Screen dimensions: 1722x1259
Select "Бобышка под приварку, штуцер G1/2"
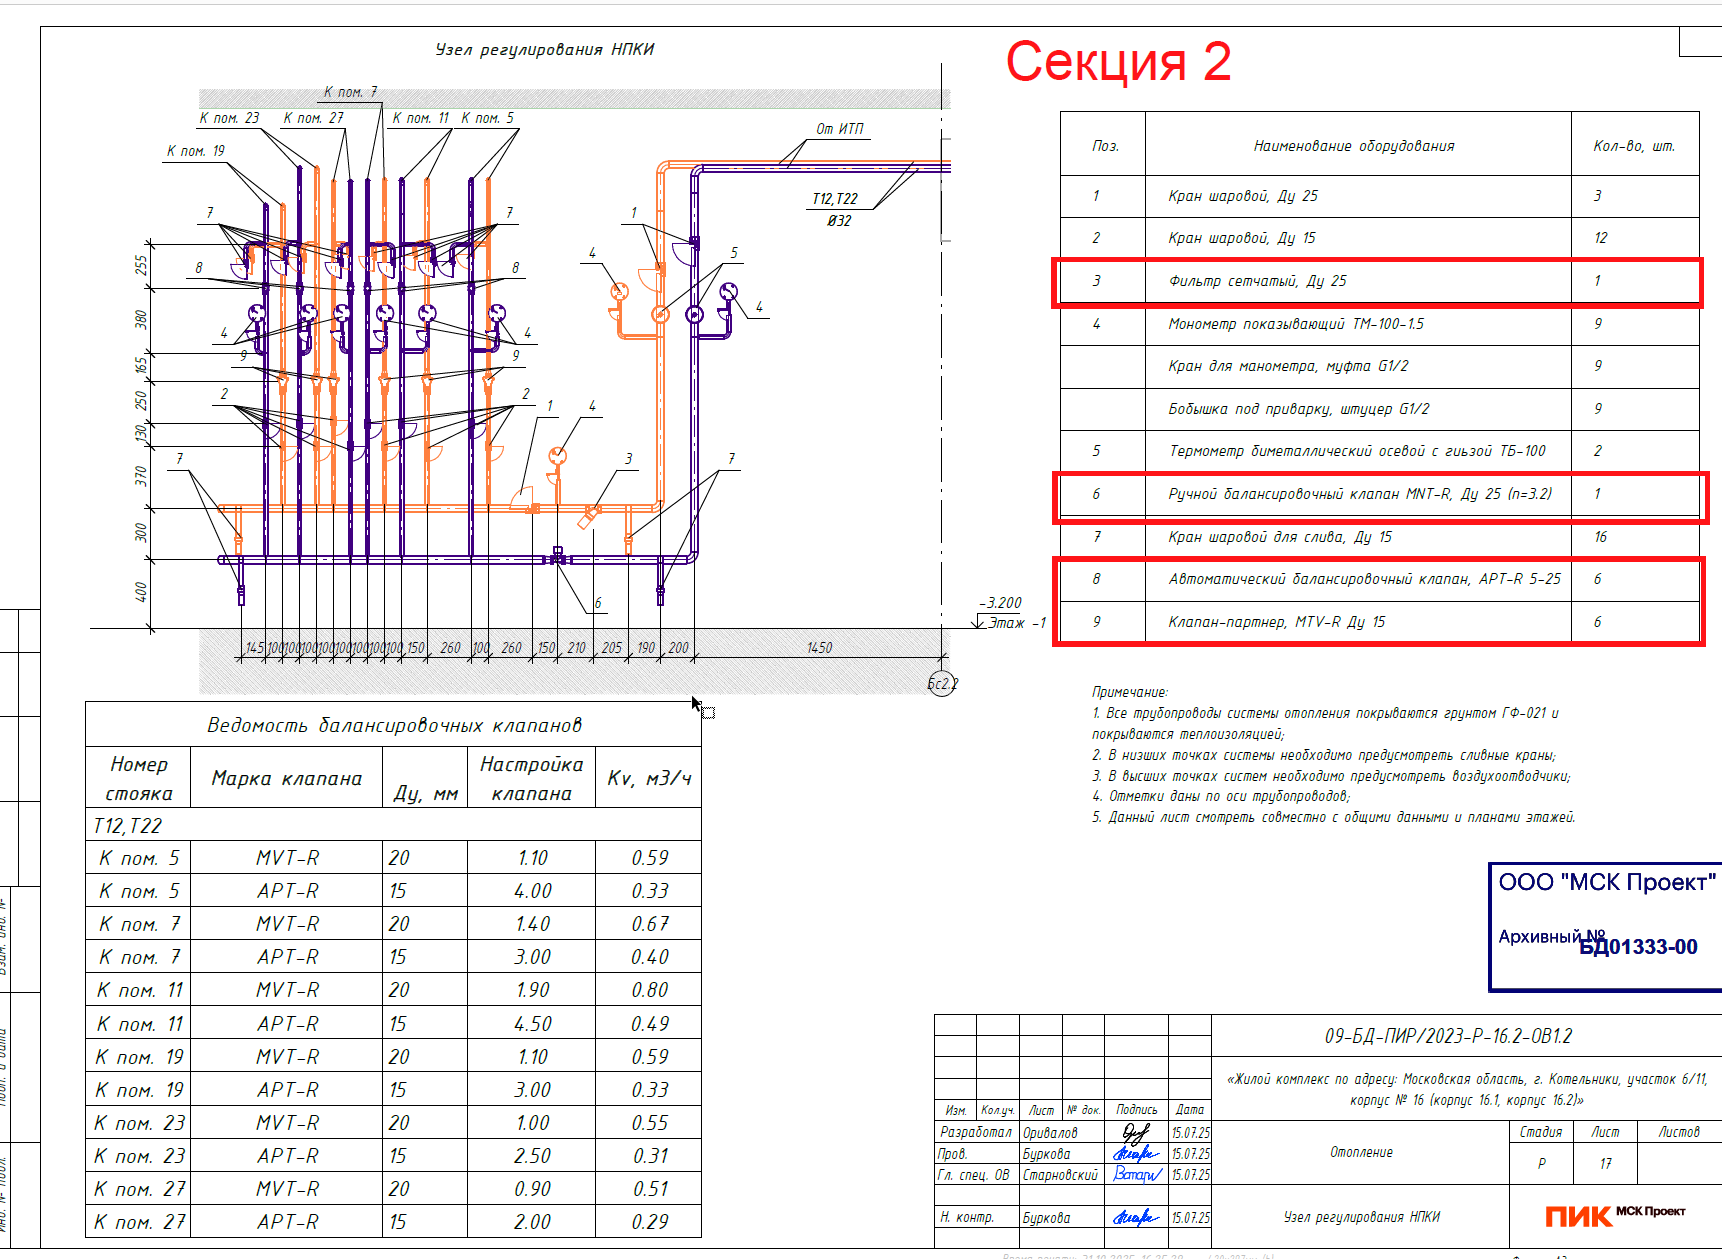pyautogui.click(x=1299, y=409)
